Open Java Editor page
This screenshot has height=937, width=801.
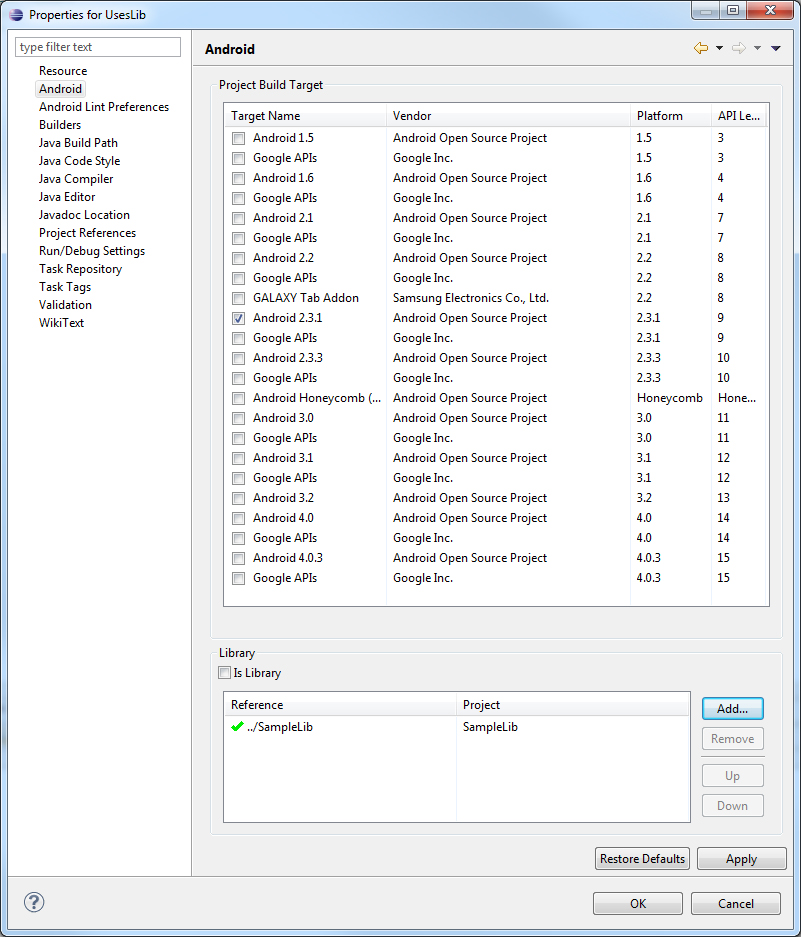(x=67, y=197)
